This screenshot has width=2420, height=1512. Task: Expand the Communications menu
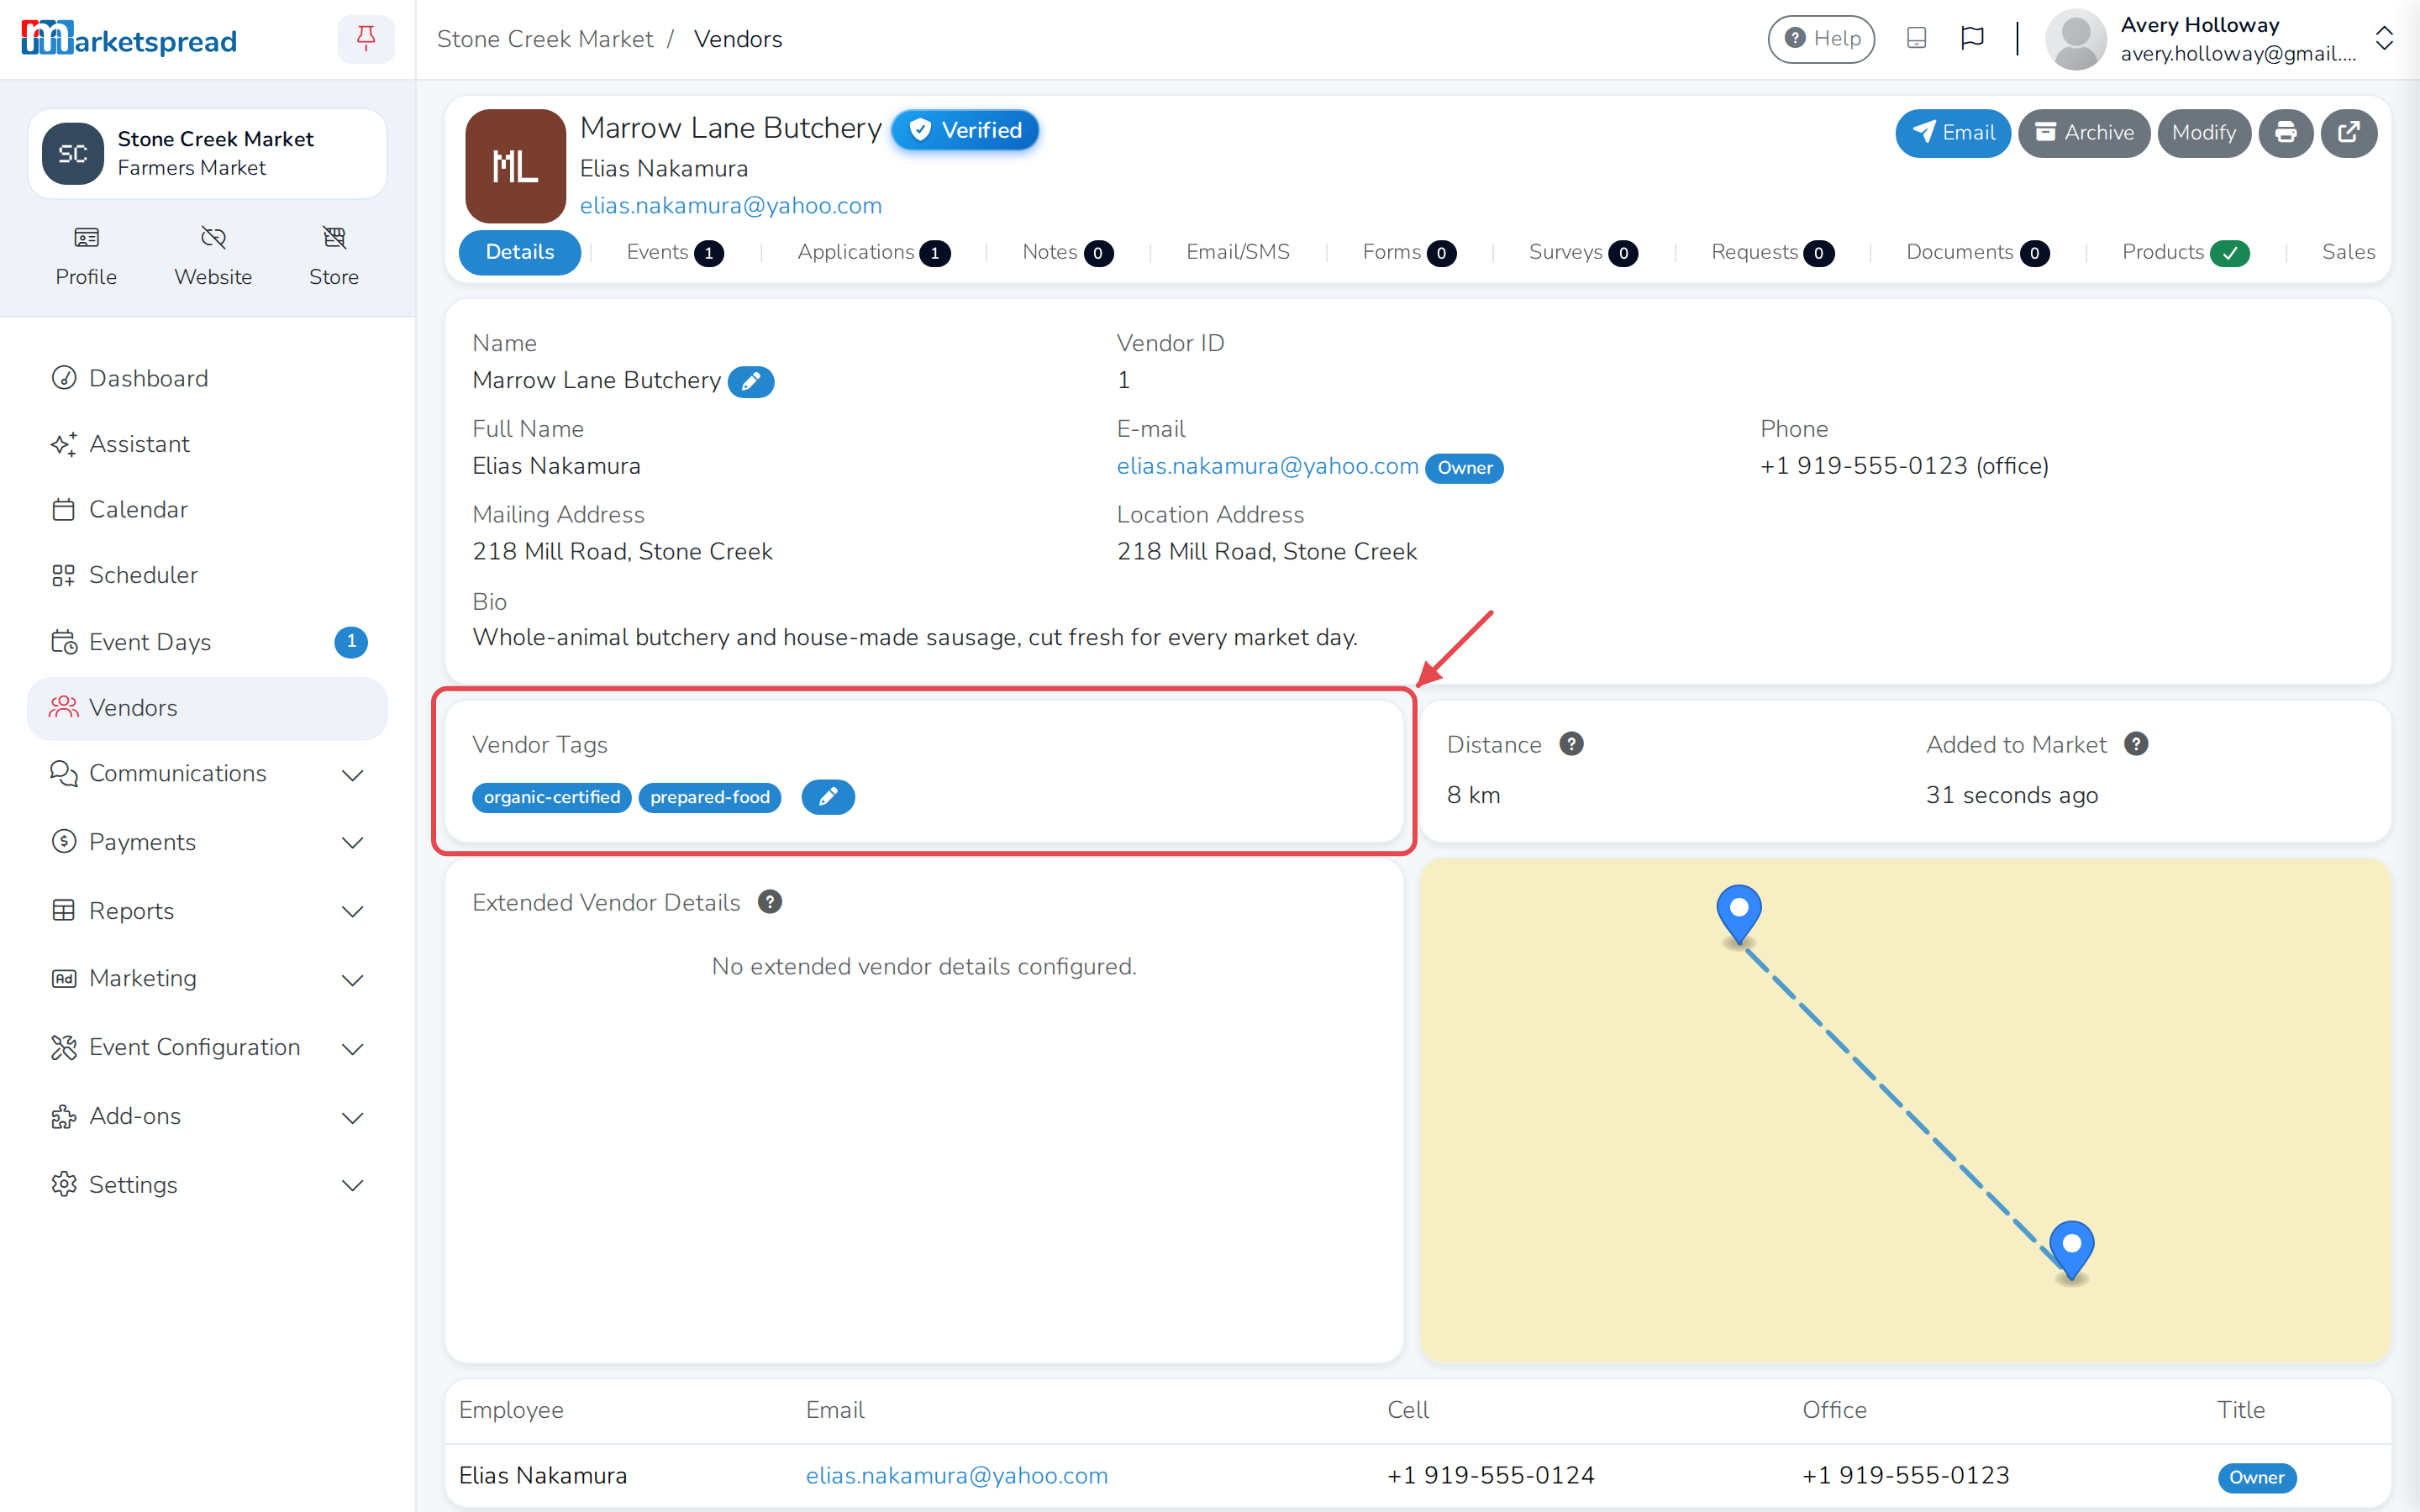pos(208,774)
